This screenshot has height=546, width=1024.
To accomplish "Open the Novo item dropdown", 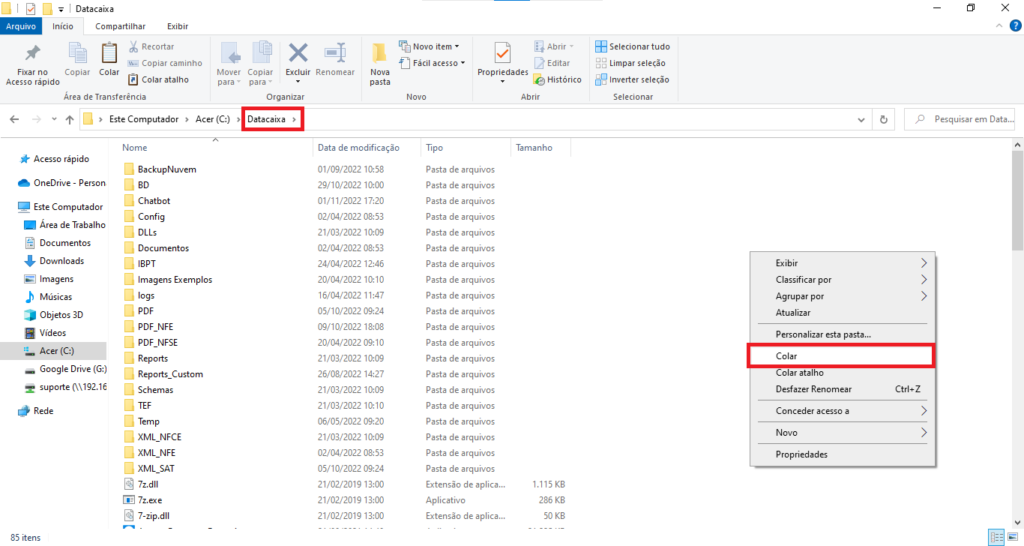I will click(429, 46).
